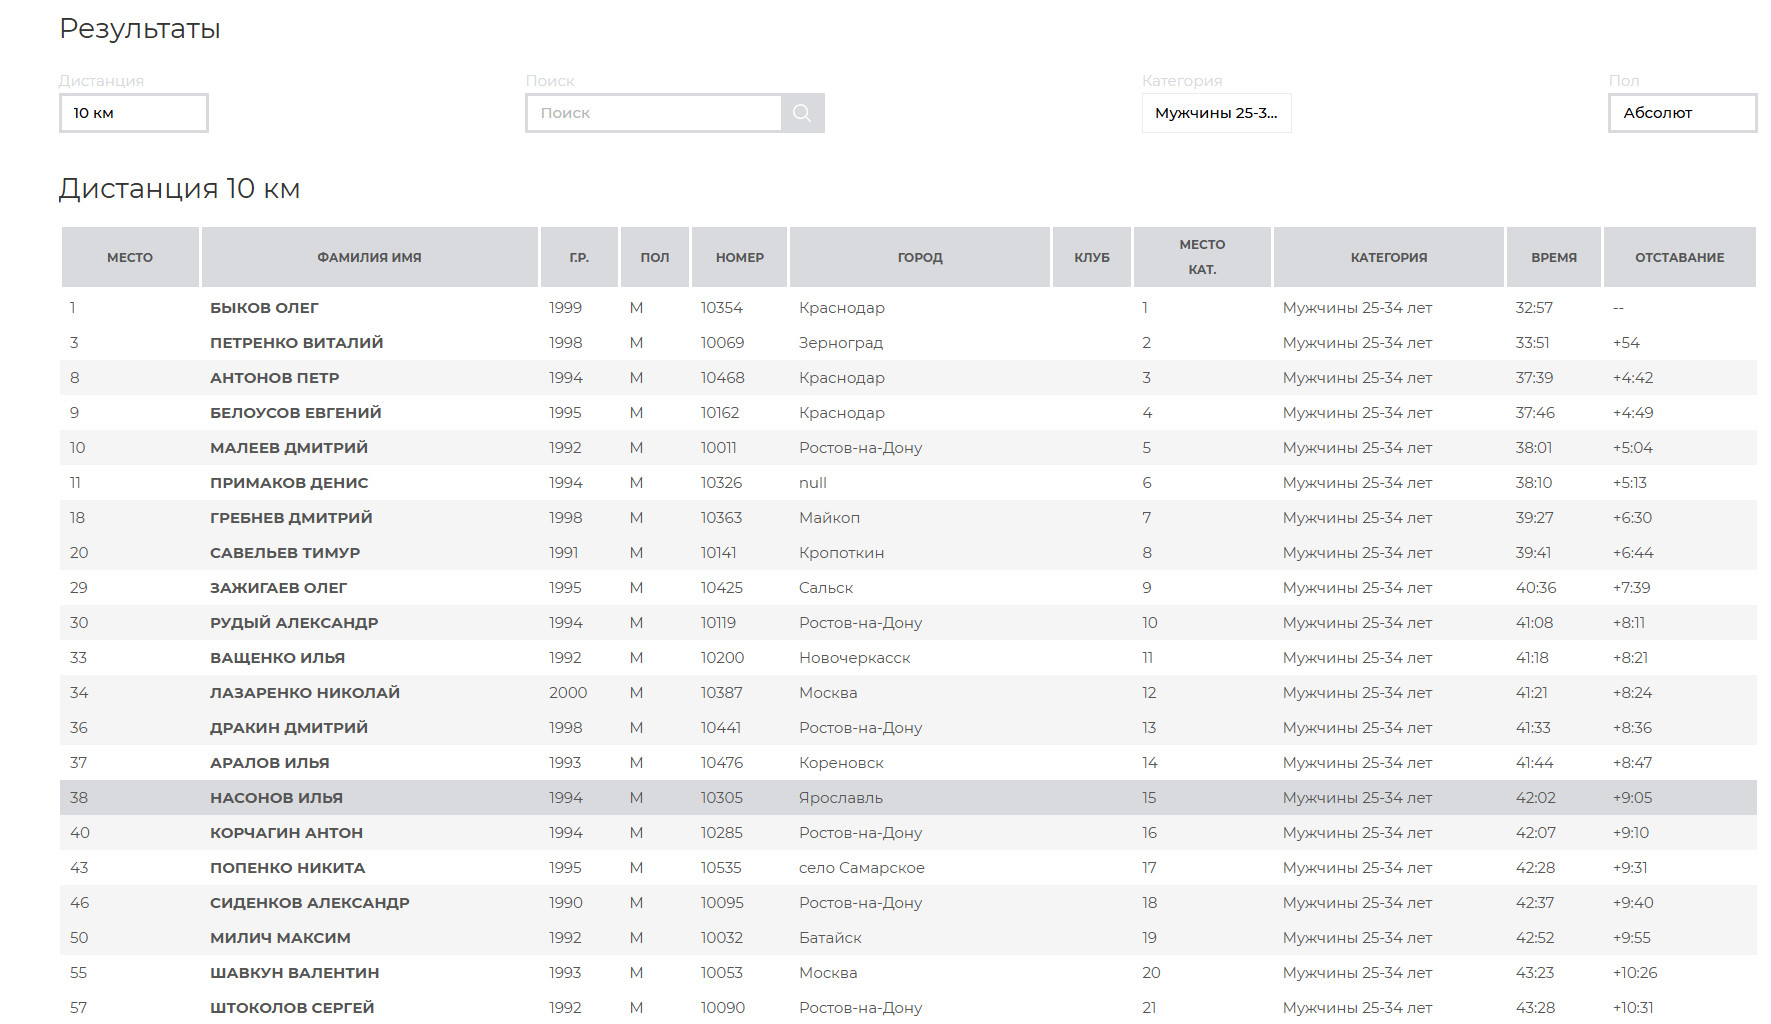Click birth year 2000 cell
The image size is (1771, 1024).
pos(568,693)
